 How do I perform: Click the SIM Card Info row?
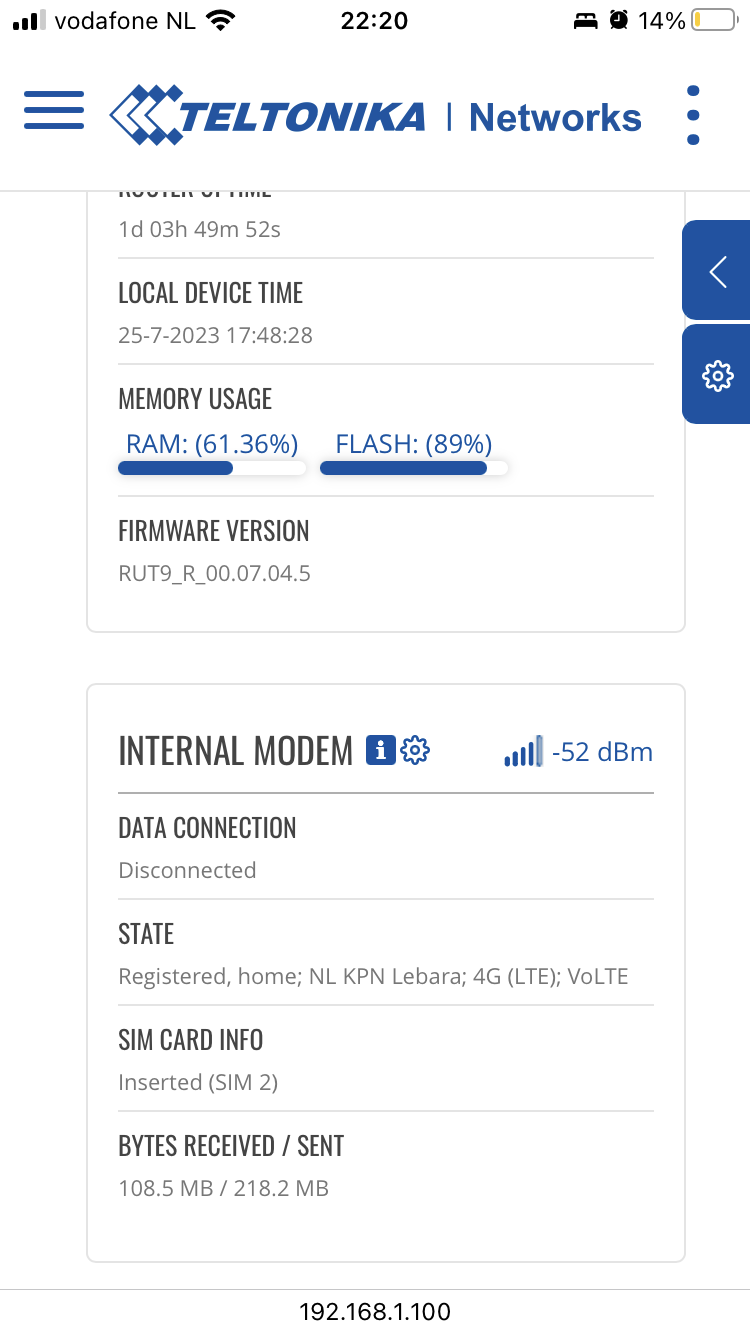pos(386,1058)
